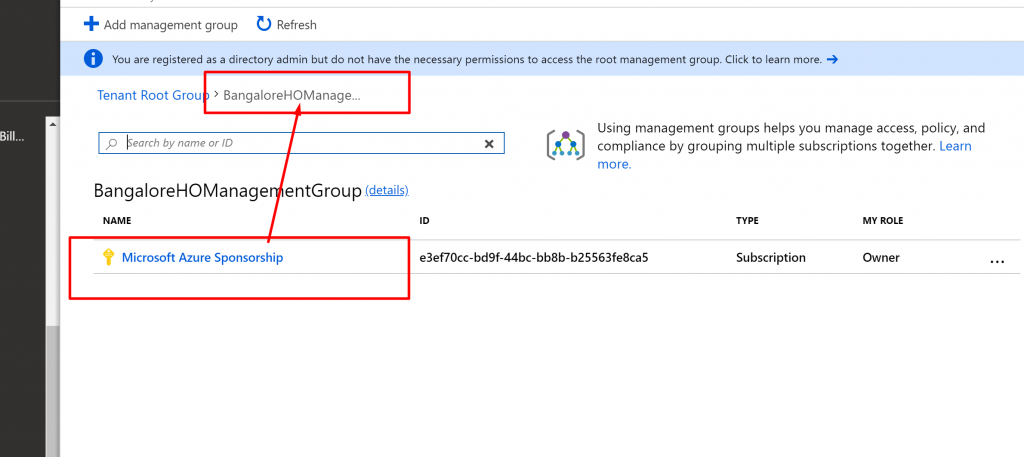The width and height of the screenshot is (1024, 457).
Task: Open the (details) link for BangaloreHOManagementGroup
Action: click(386, 190)
